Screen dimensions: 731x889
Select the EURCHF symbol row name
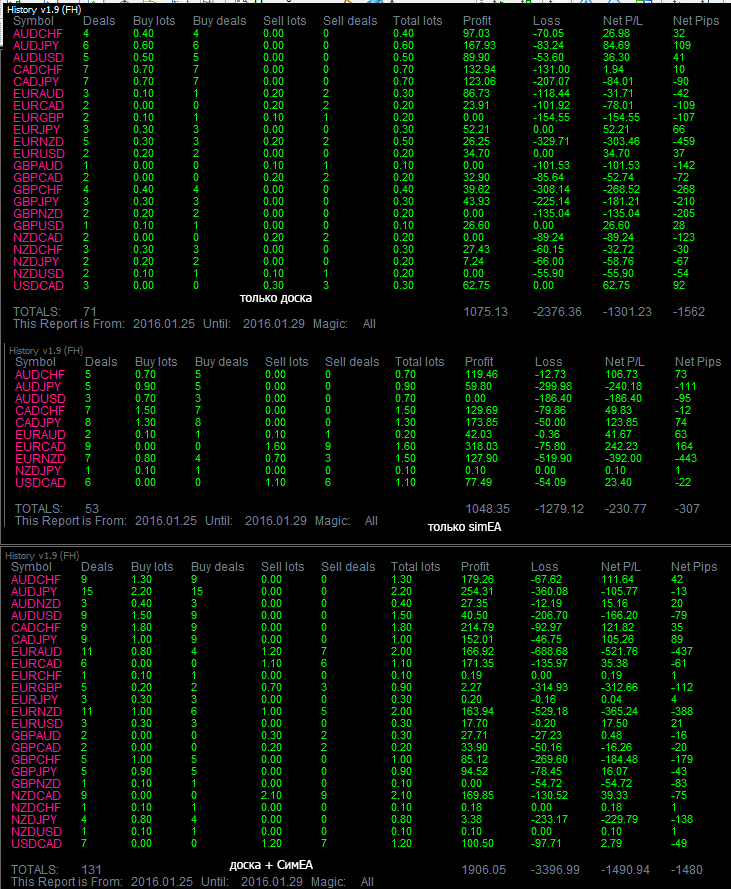click(x=36, y=676)
